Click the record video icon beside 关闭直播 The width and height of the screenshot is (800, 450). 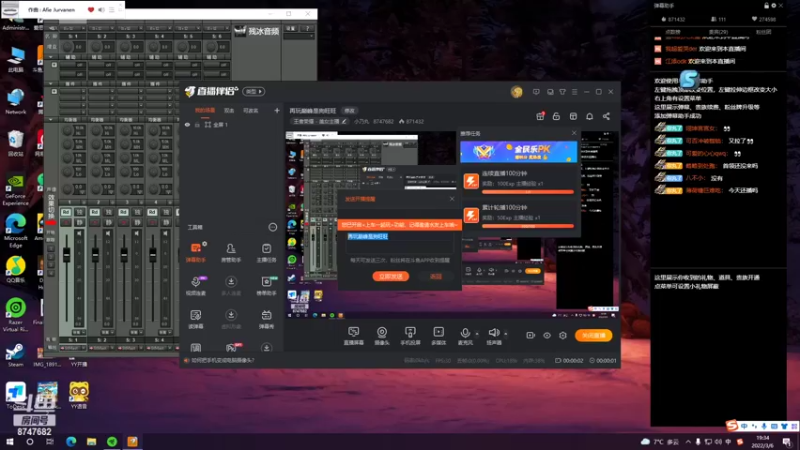pyautogui.click(x=531, y=335)
